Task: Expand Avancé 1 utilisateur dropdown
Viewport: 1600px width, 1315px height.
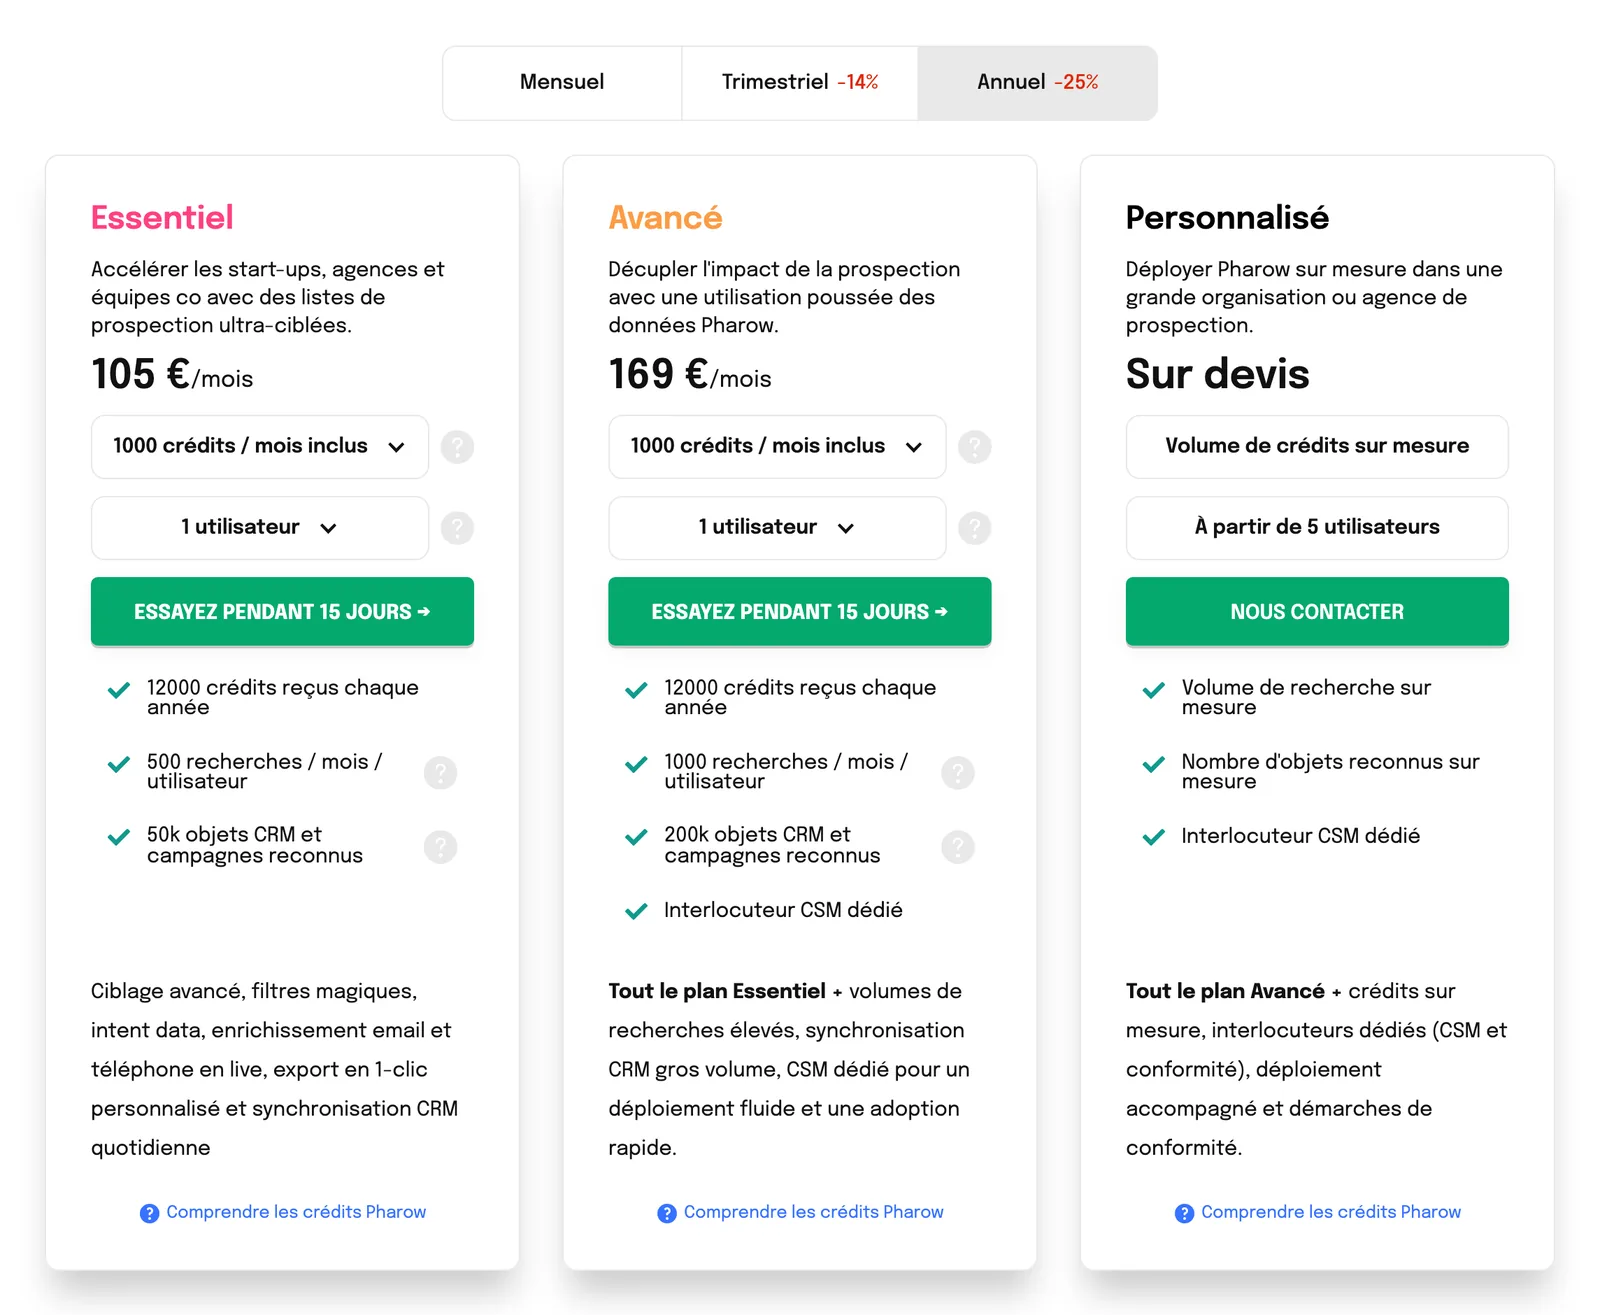Action: [777, 528]
